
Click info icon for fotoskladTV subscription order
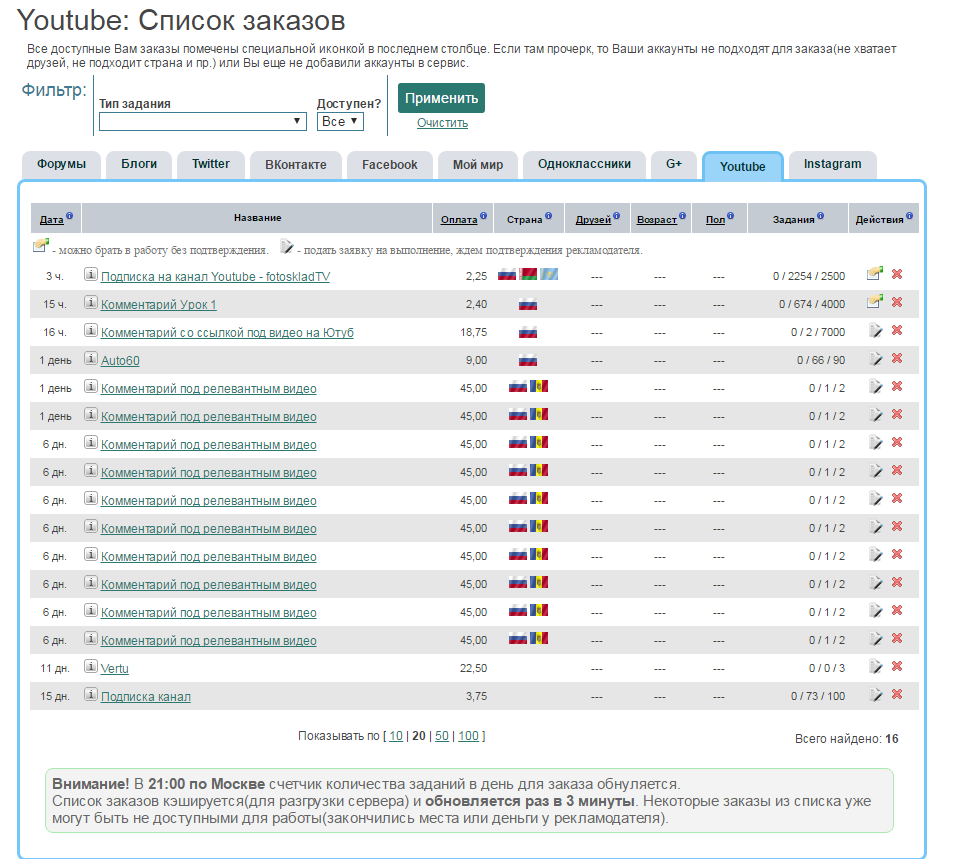point(91,274)
